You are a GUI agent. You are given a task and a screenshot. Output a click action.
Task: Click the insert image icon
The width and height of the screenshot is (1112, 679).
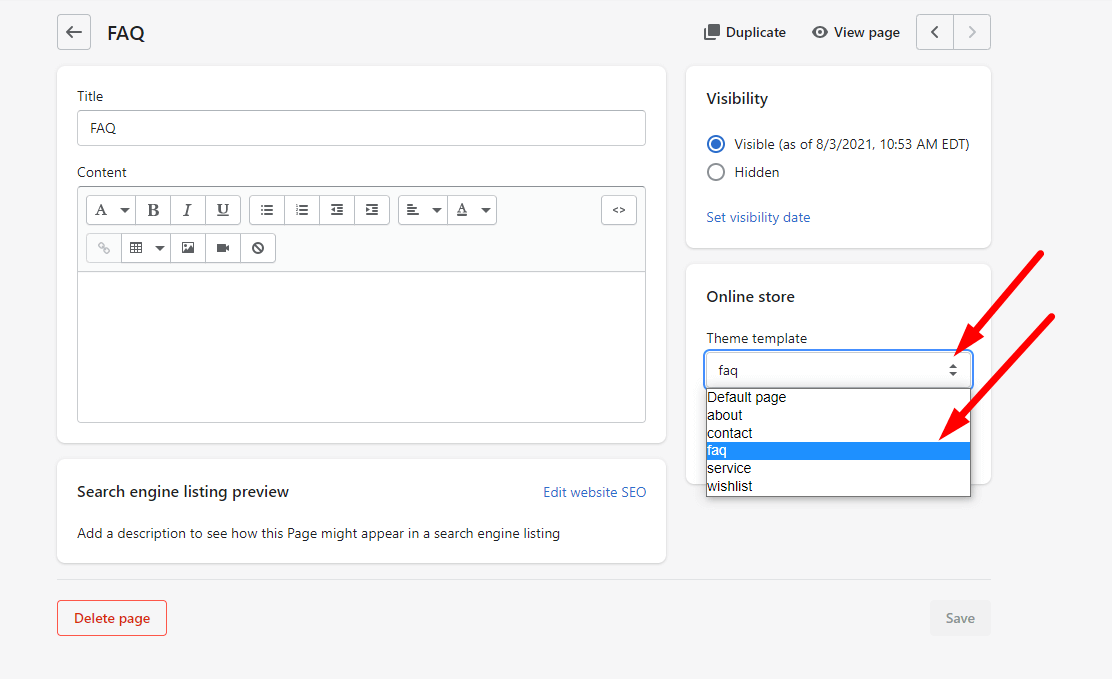click(x=188, y=248)
